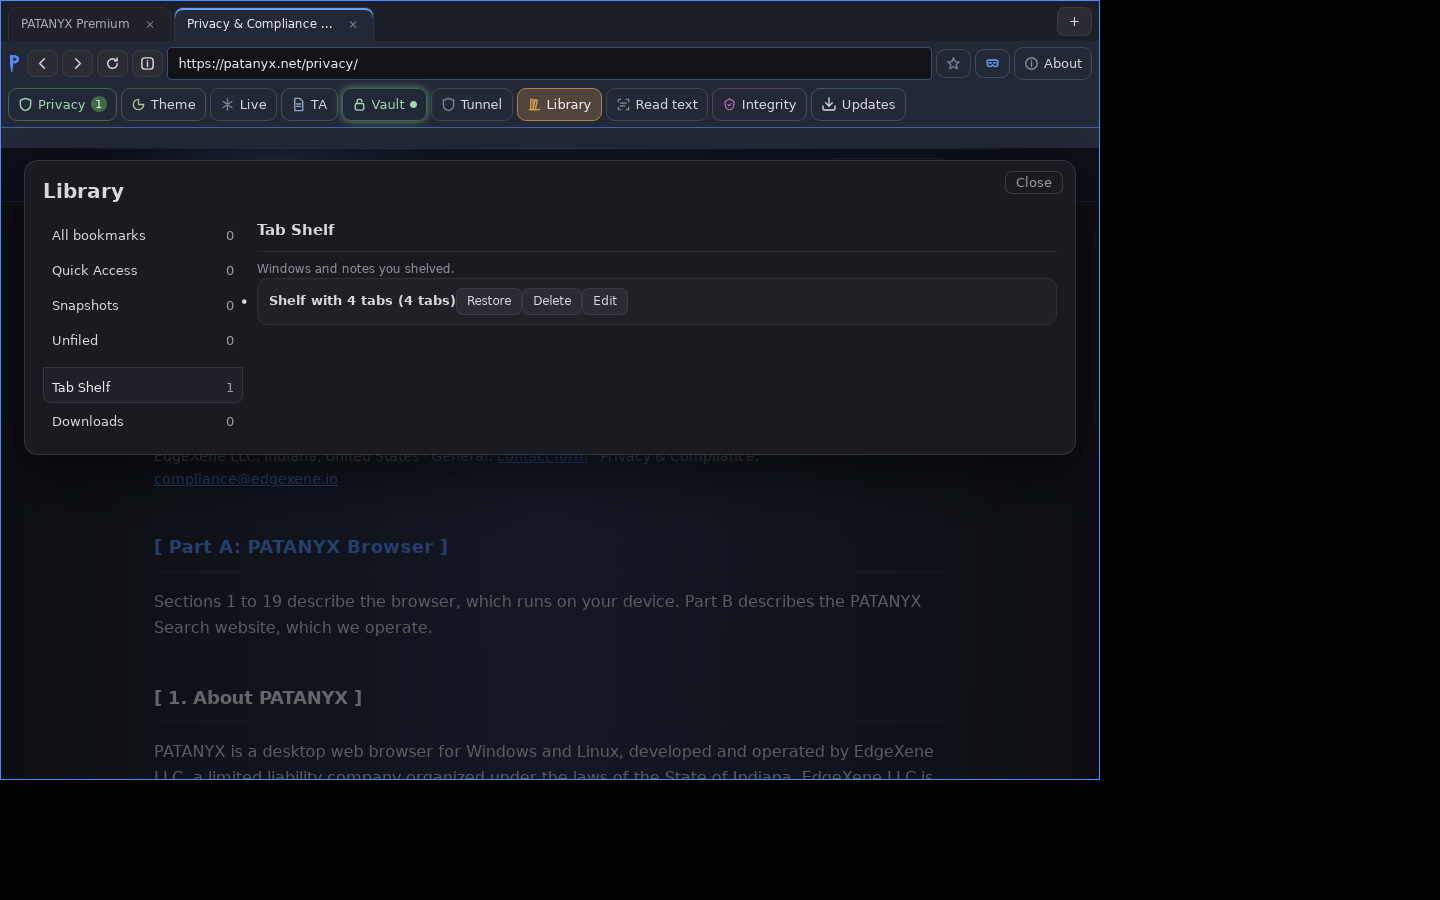1440x900 pixels.
Task: Click the 'Part A: PATANYX Browser' heading
Action: click(x=301, y=547)
